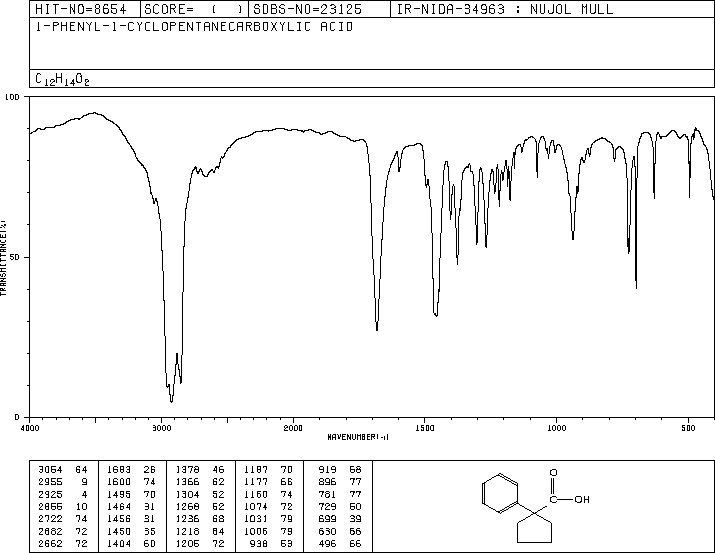The width and height of the screenshot is (715, 553).
Task: Select peak table entry 729
Action: click(340, 506)
